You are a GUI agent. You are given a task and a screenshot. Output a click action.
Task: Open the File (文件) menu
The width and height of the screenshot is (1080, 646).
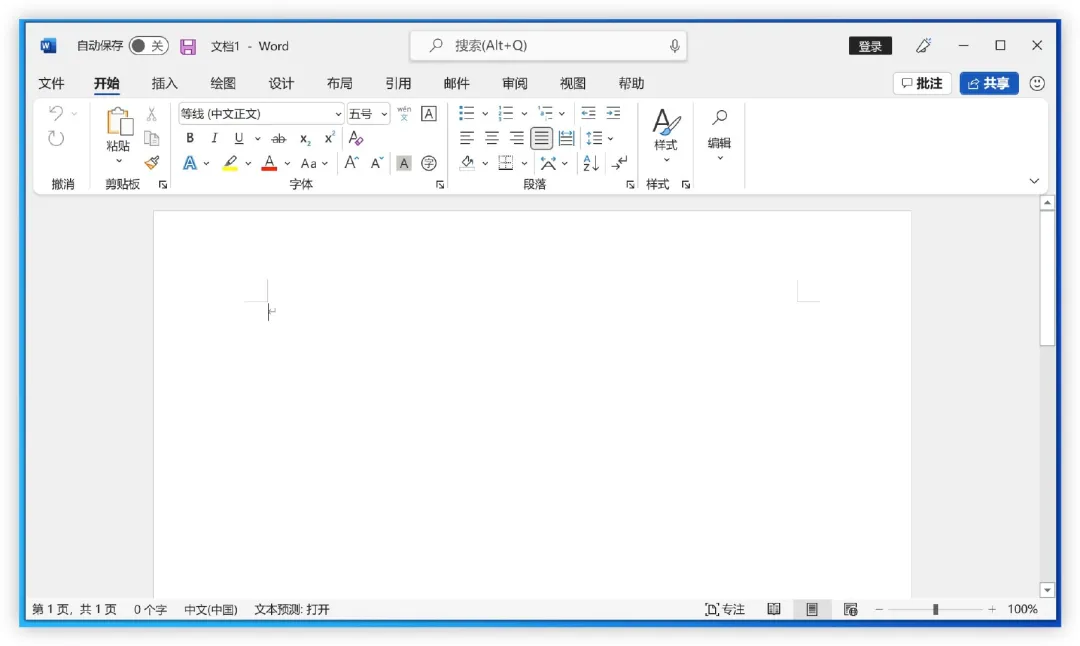(52, 83)
